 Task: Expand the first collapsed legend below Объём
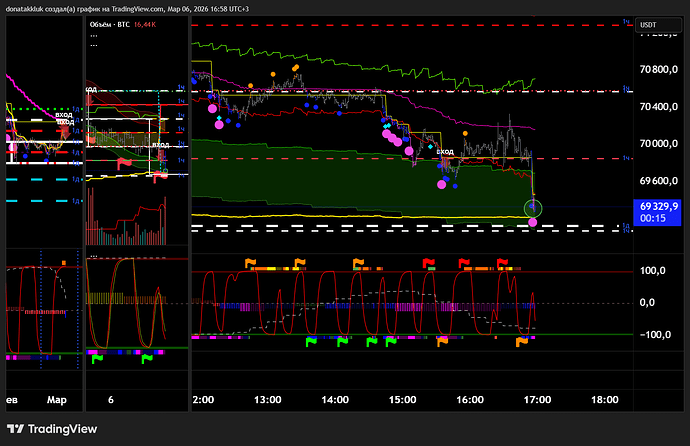click(94, 35)
